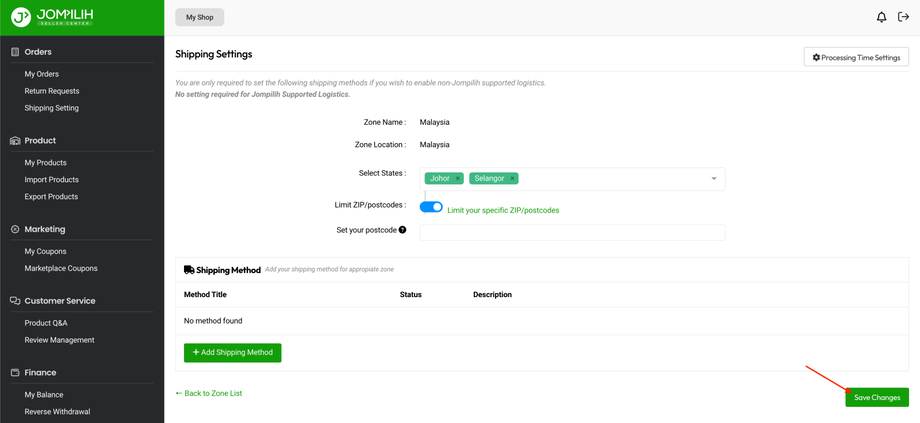
Task: Open the My Shop tab
Action: [199, 17]
